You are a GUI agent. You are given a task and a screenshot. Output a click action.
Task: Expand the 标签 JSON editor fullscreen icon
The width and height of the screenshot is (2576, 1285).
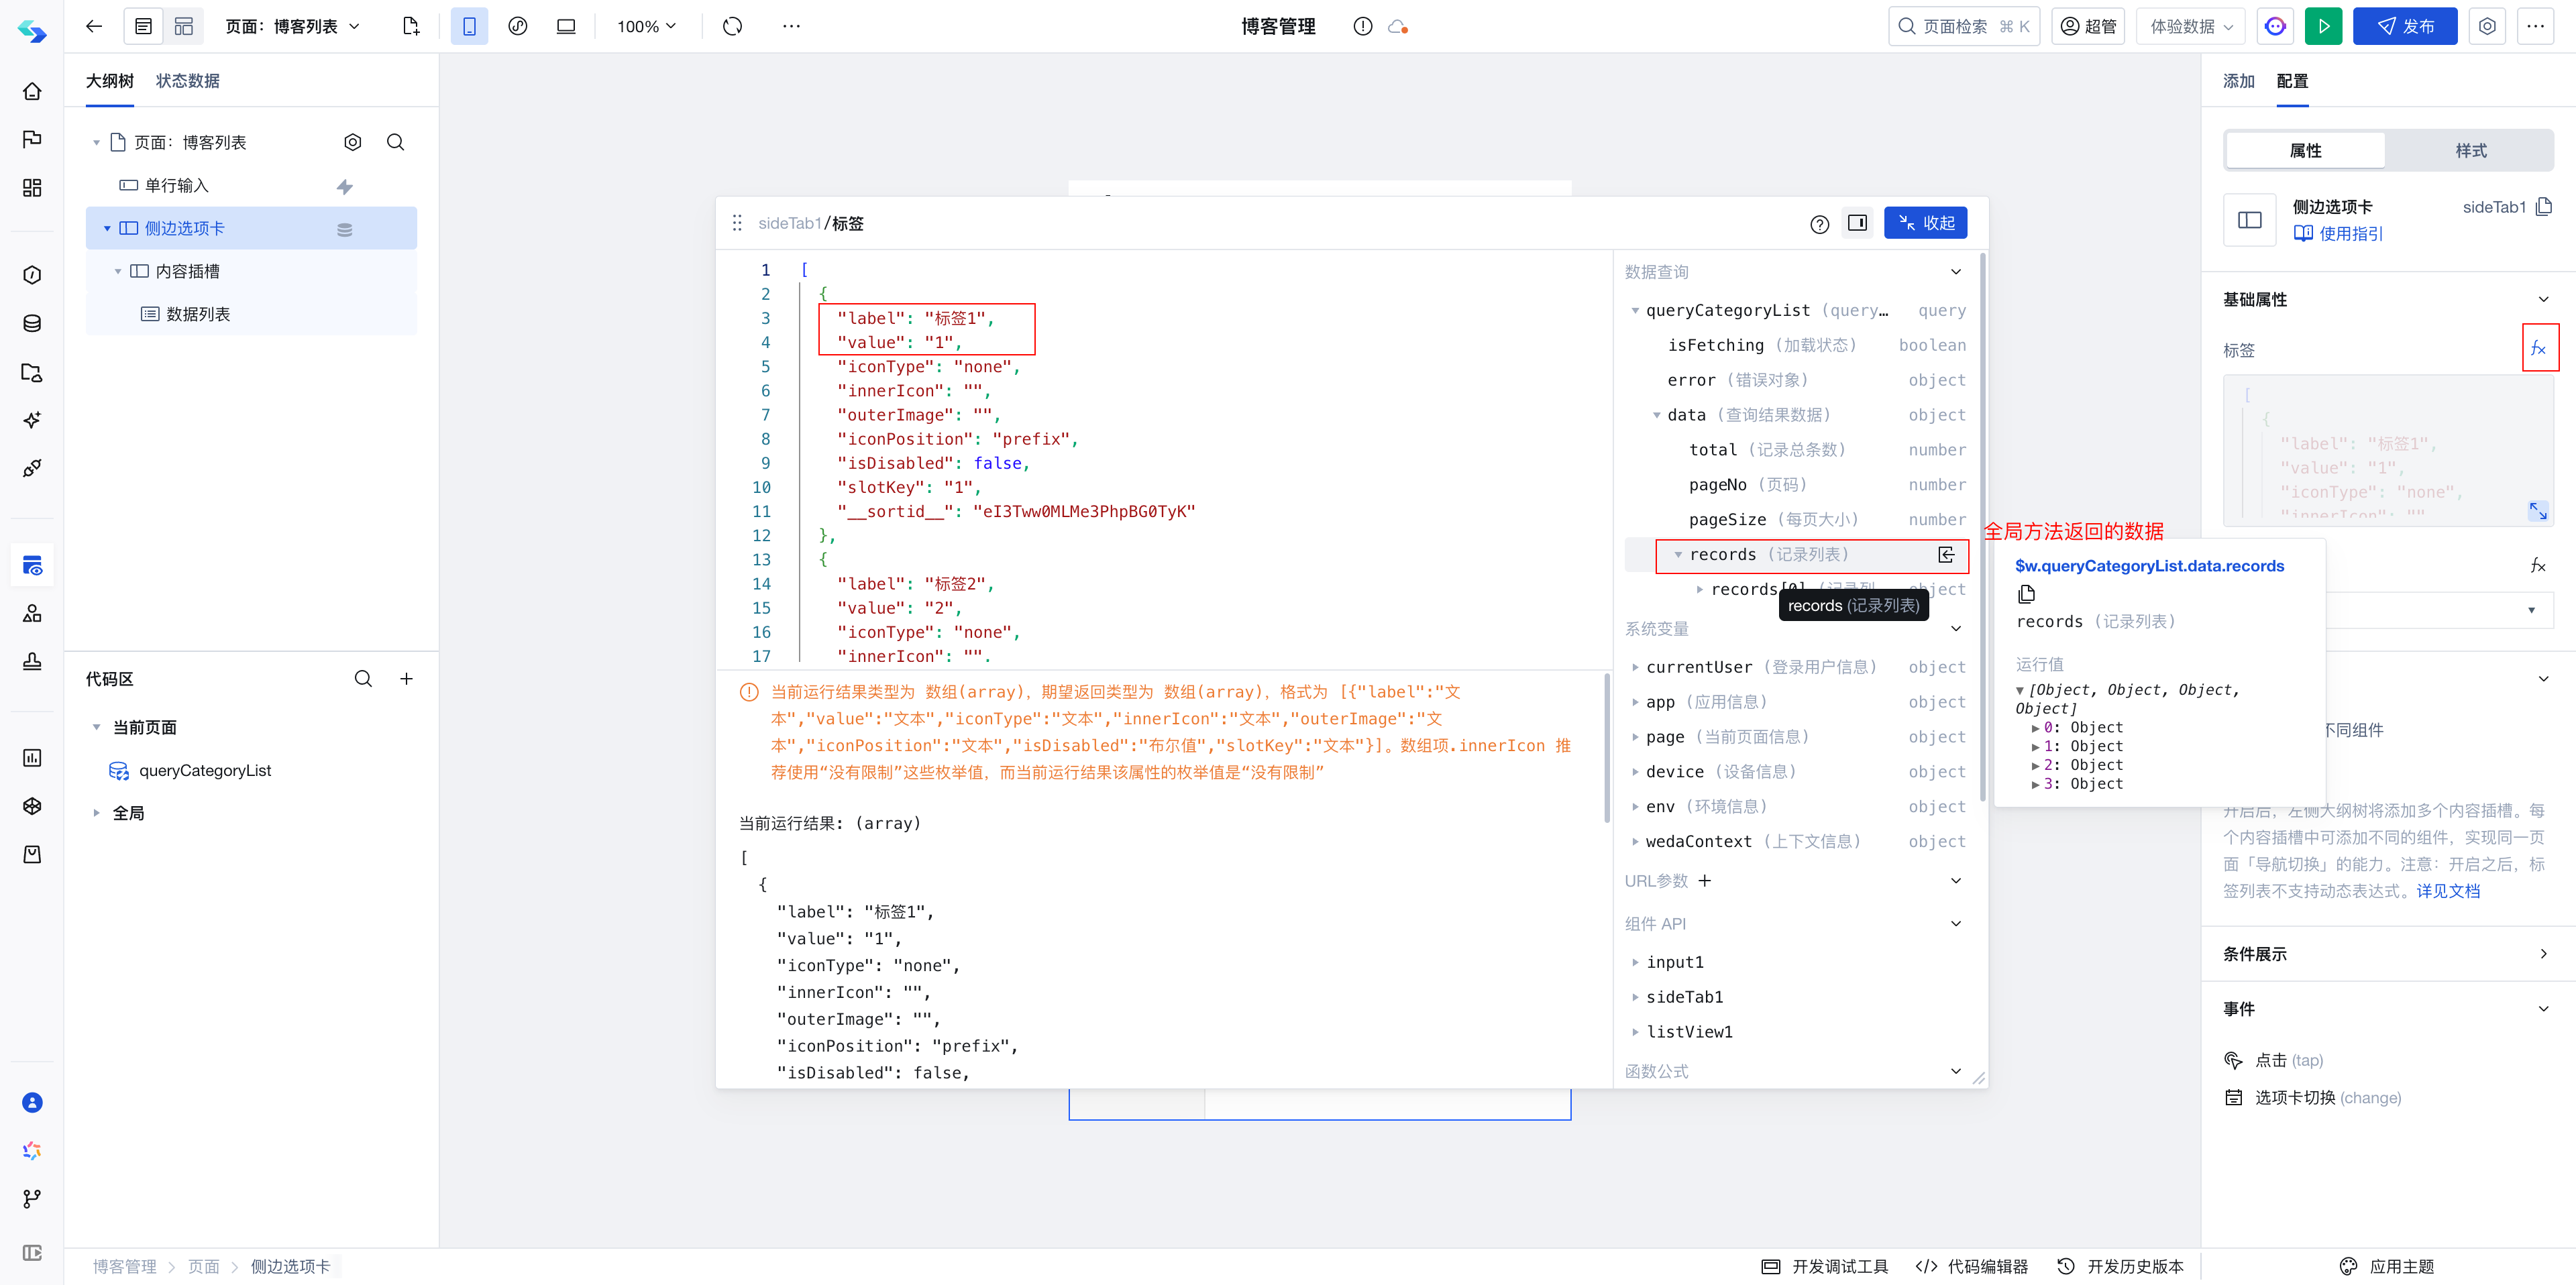2538,511
